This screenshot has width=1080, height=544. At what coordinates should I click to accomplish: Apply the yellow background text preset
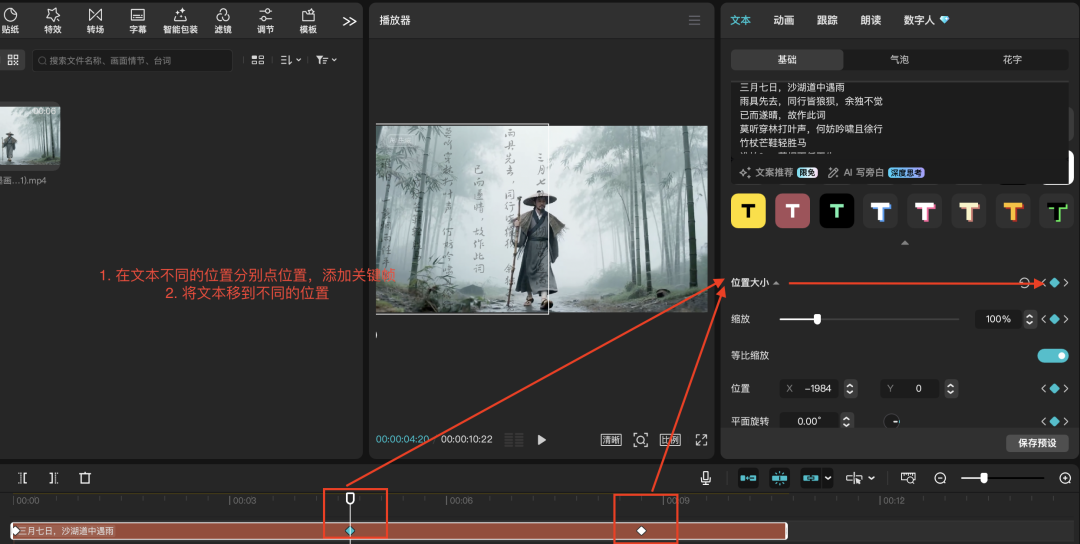pos(748,211)
